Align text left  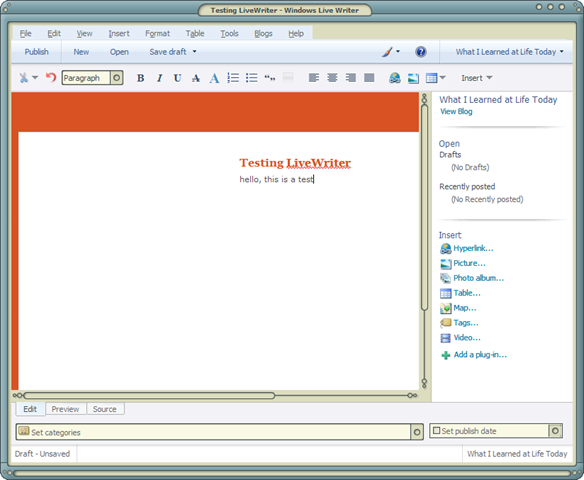(x=314, y=77)
